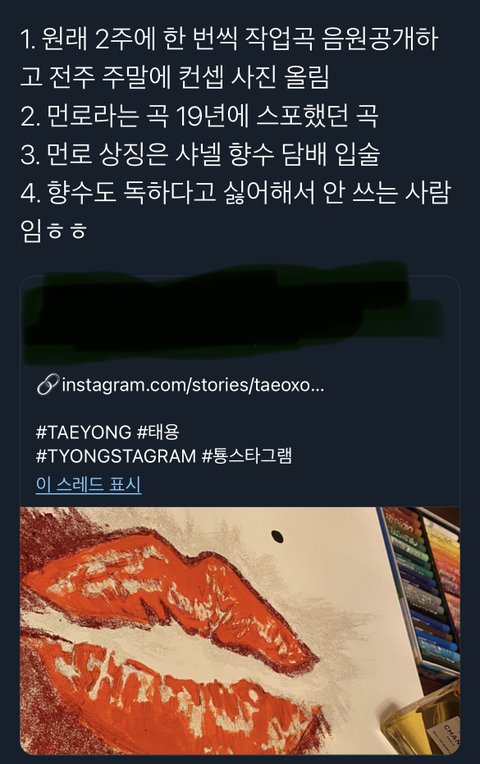
Task: Select the line '3. 먼로 상징은 샤넬 향수 담배 입술'
Action: 200,154
